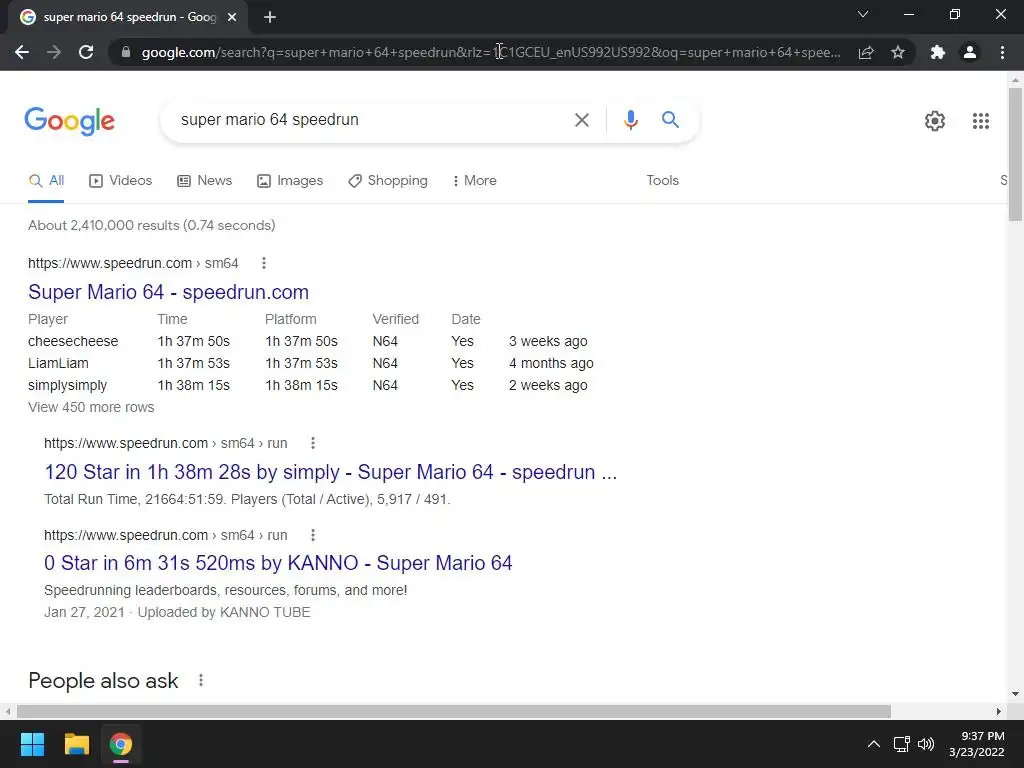Open the 120 Star in 1h 38m 28s result
This screenshot has width=1024, height=768.
330,472
